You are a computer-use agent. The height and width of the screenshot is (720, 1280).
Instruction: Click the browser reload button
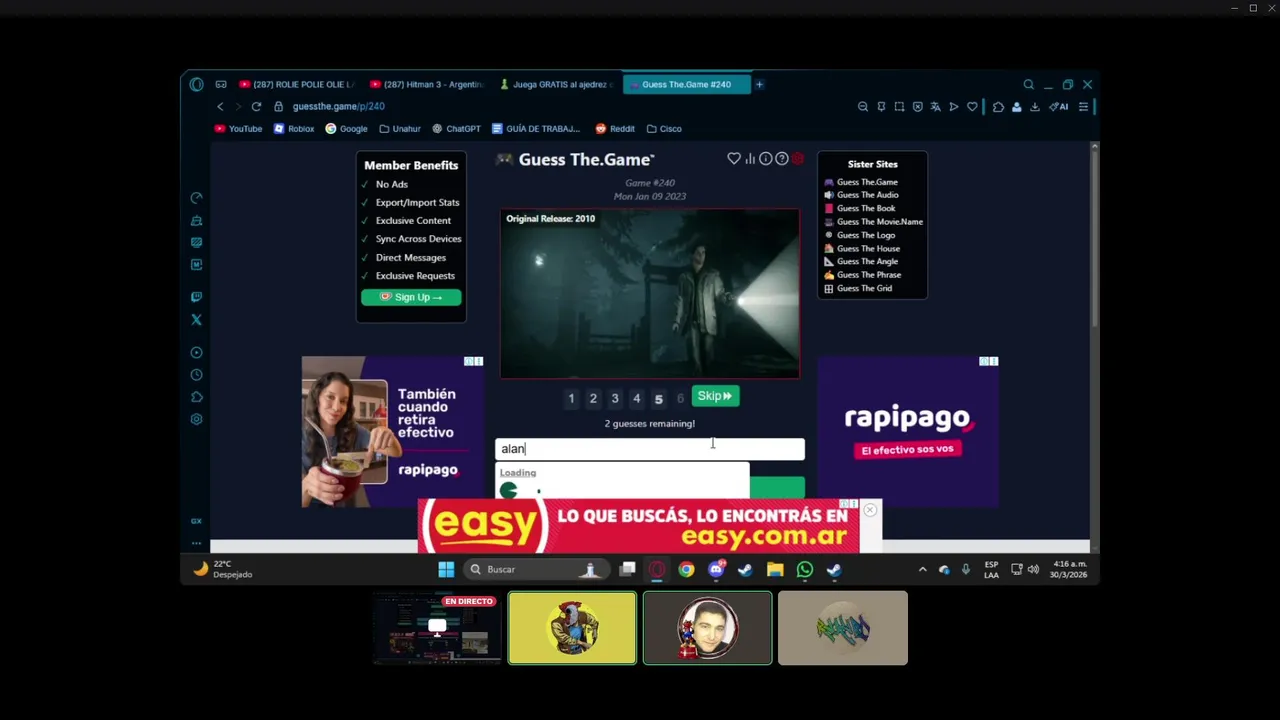tap(256, 107)
